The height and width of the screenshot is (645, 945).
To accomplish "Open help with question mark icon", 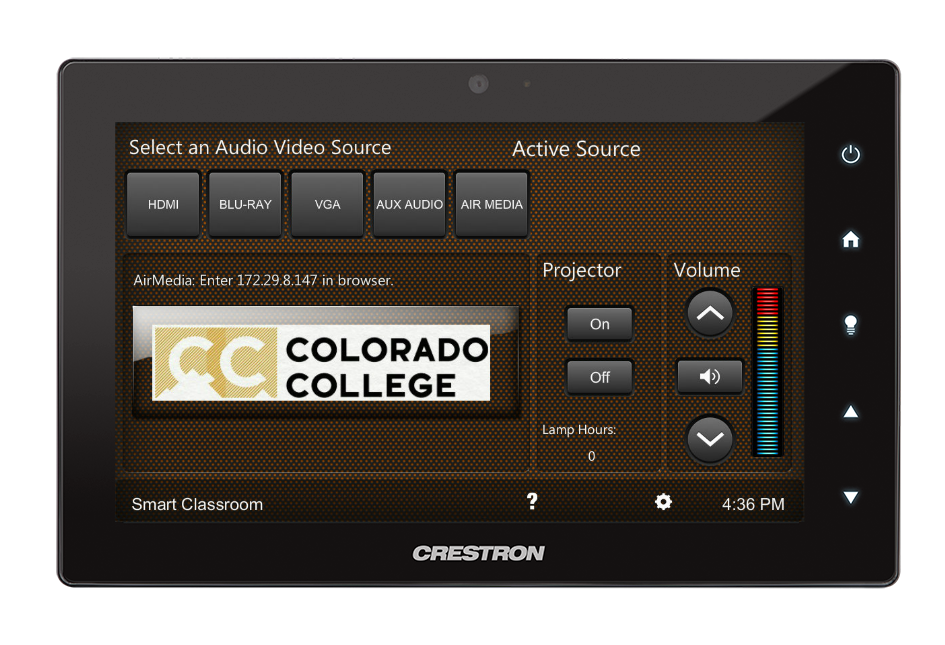I will pos(532,502).
